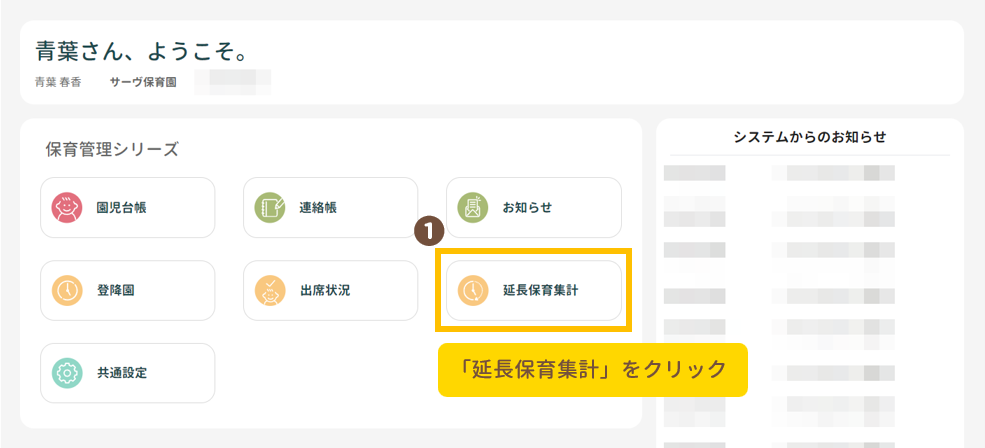Image resolution: width=985 pixels, height=448 pixels.
Task: Click the yellow 「延長保育集計」をクリック callout
Action: tap(592, 370)
